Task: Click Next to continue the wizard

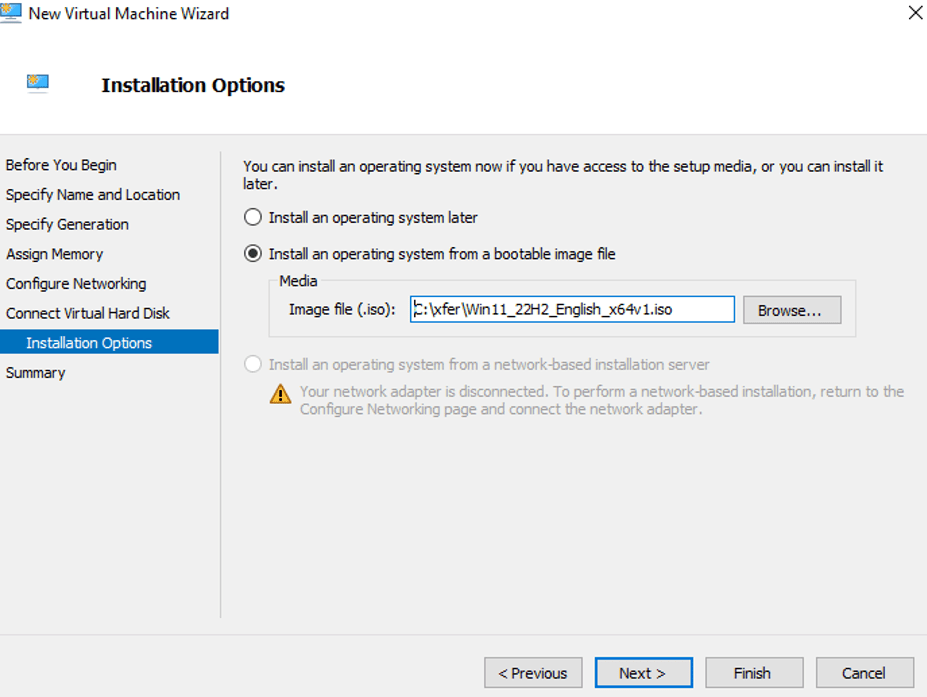Action: [x=641, y=673]
